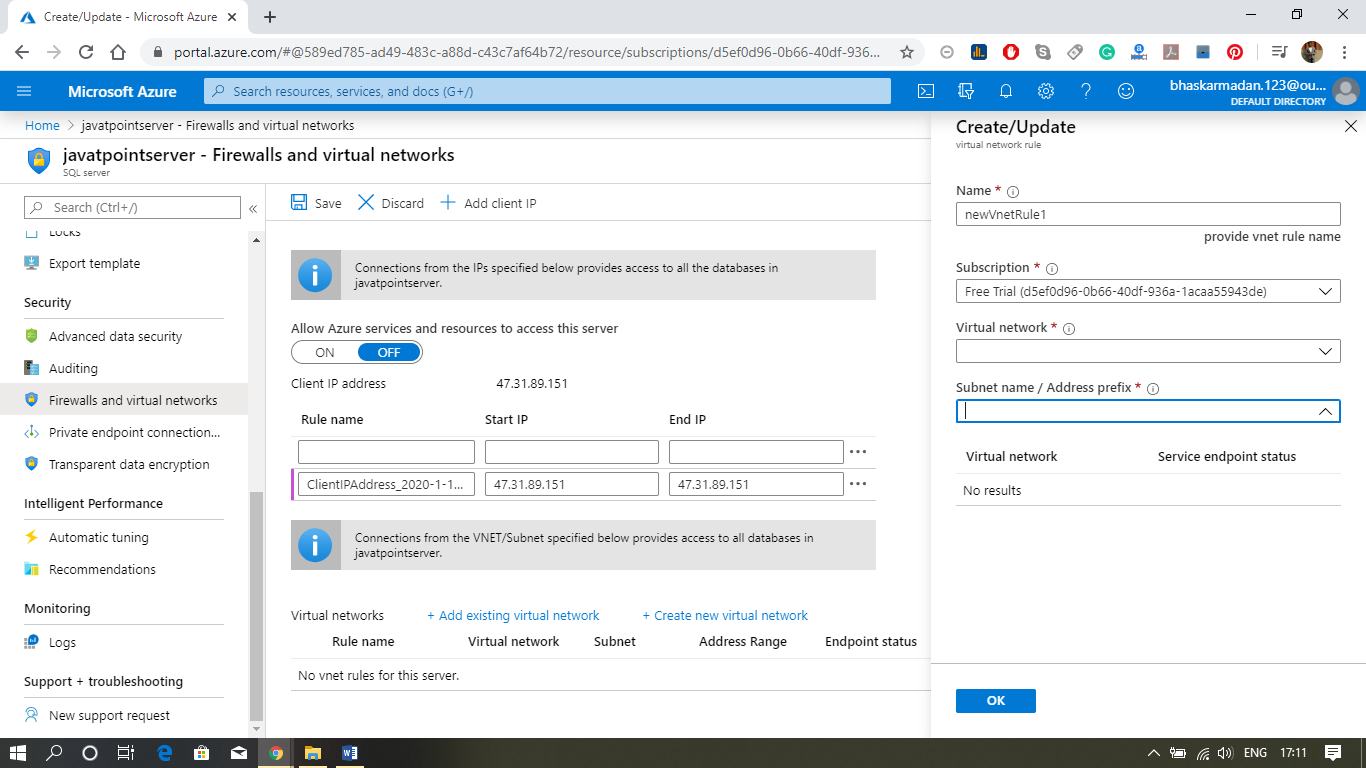Click the Windows Start button
Viewport: 1366px width, 768px height.
(x=18, y=753)
